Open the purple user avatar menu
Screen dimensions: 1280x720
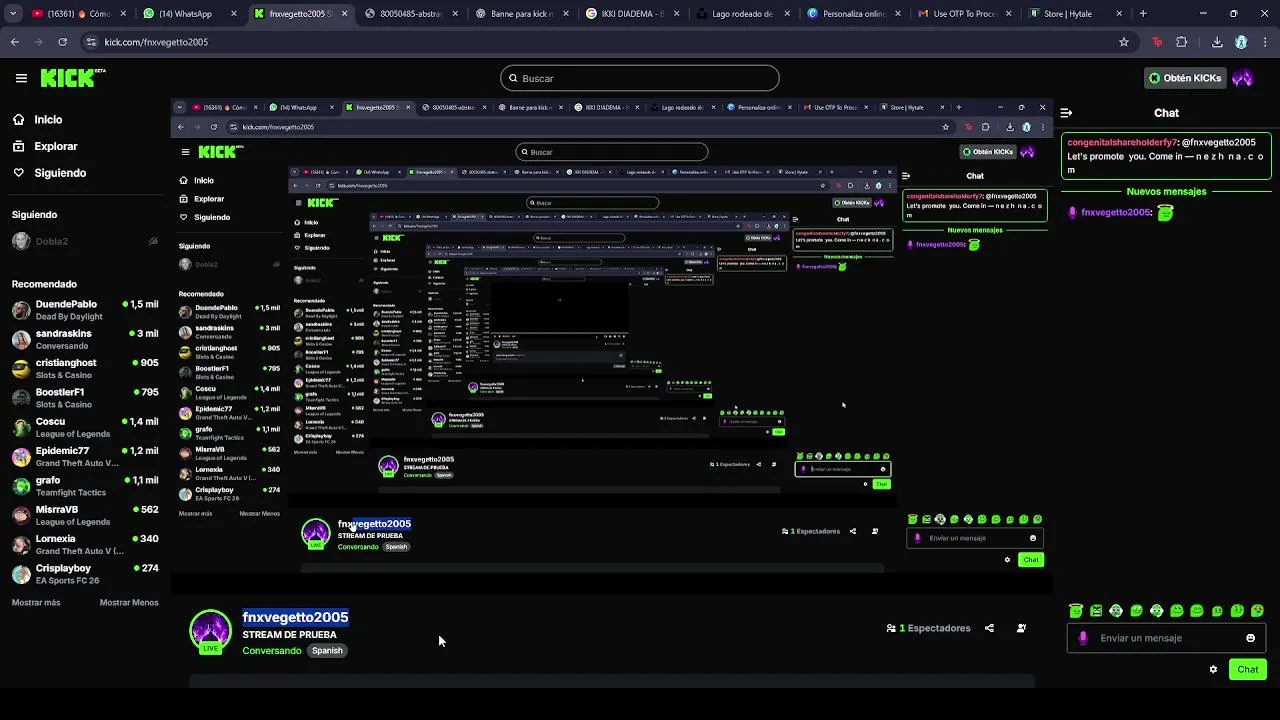pos(1243,78)
